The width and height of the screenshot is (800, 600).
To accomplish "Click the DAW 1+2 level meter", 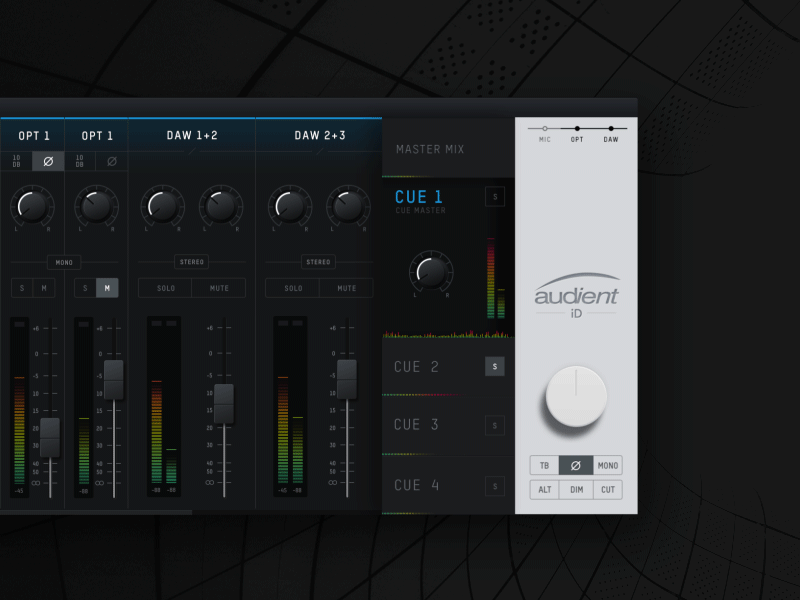I will (164, 406).
